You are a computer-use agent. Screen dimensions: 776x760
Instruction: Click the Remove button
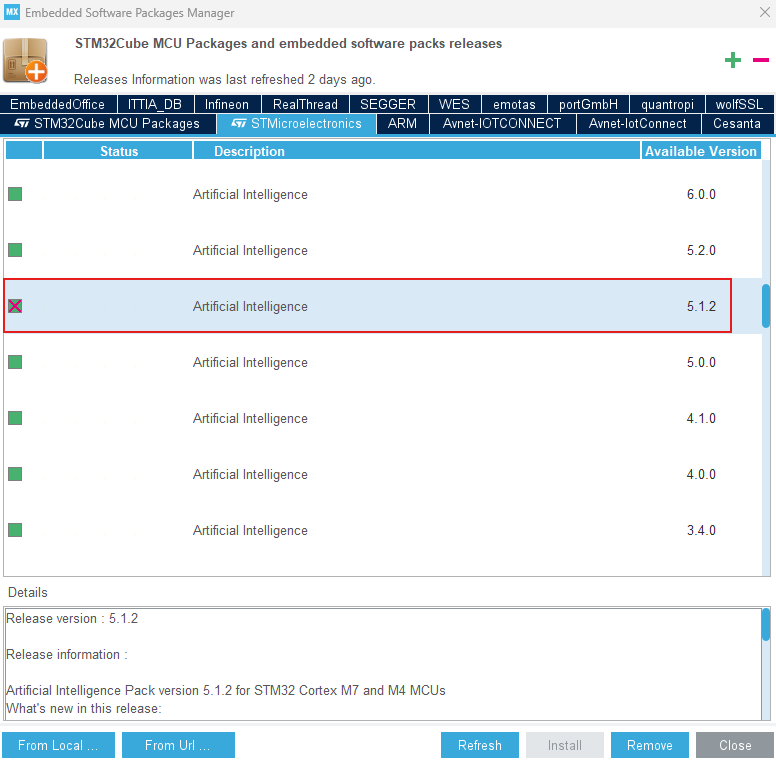coord(650,745)
